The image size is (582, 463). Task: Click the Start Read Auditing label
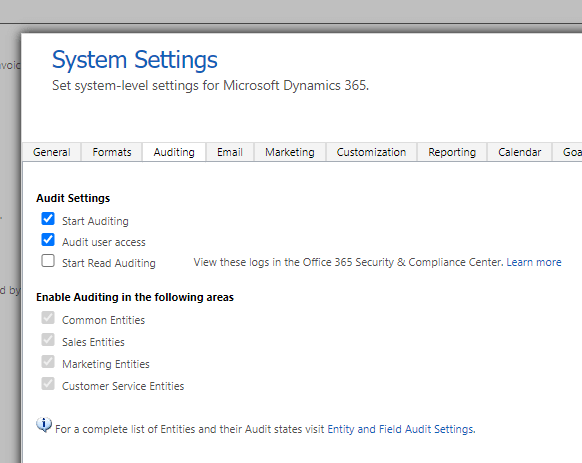pyautogui.click(x=109, y=263)
